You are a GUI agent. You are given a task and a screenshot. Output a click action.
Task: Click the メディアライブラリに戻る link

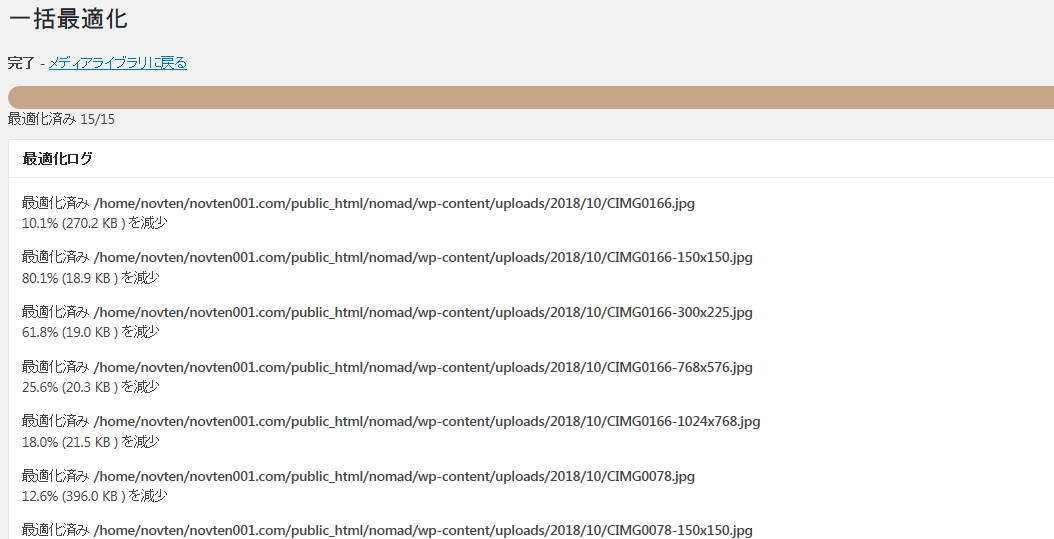118,63
